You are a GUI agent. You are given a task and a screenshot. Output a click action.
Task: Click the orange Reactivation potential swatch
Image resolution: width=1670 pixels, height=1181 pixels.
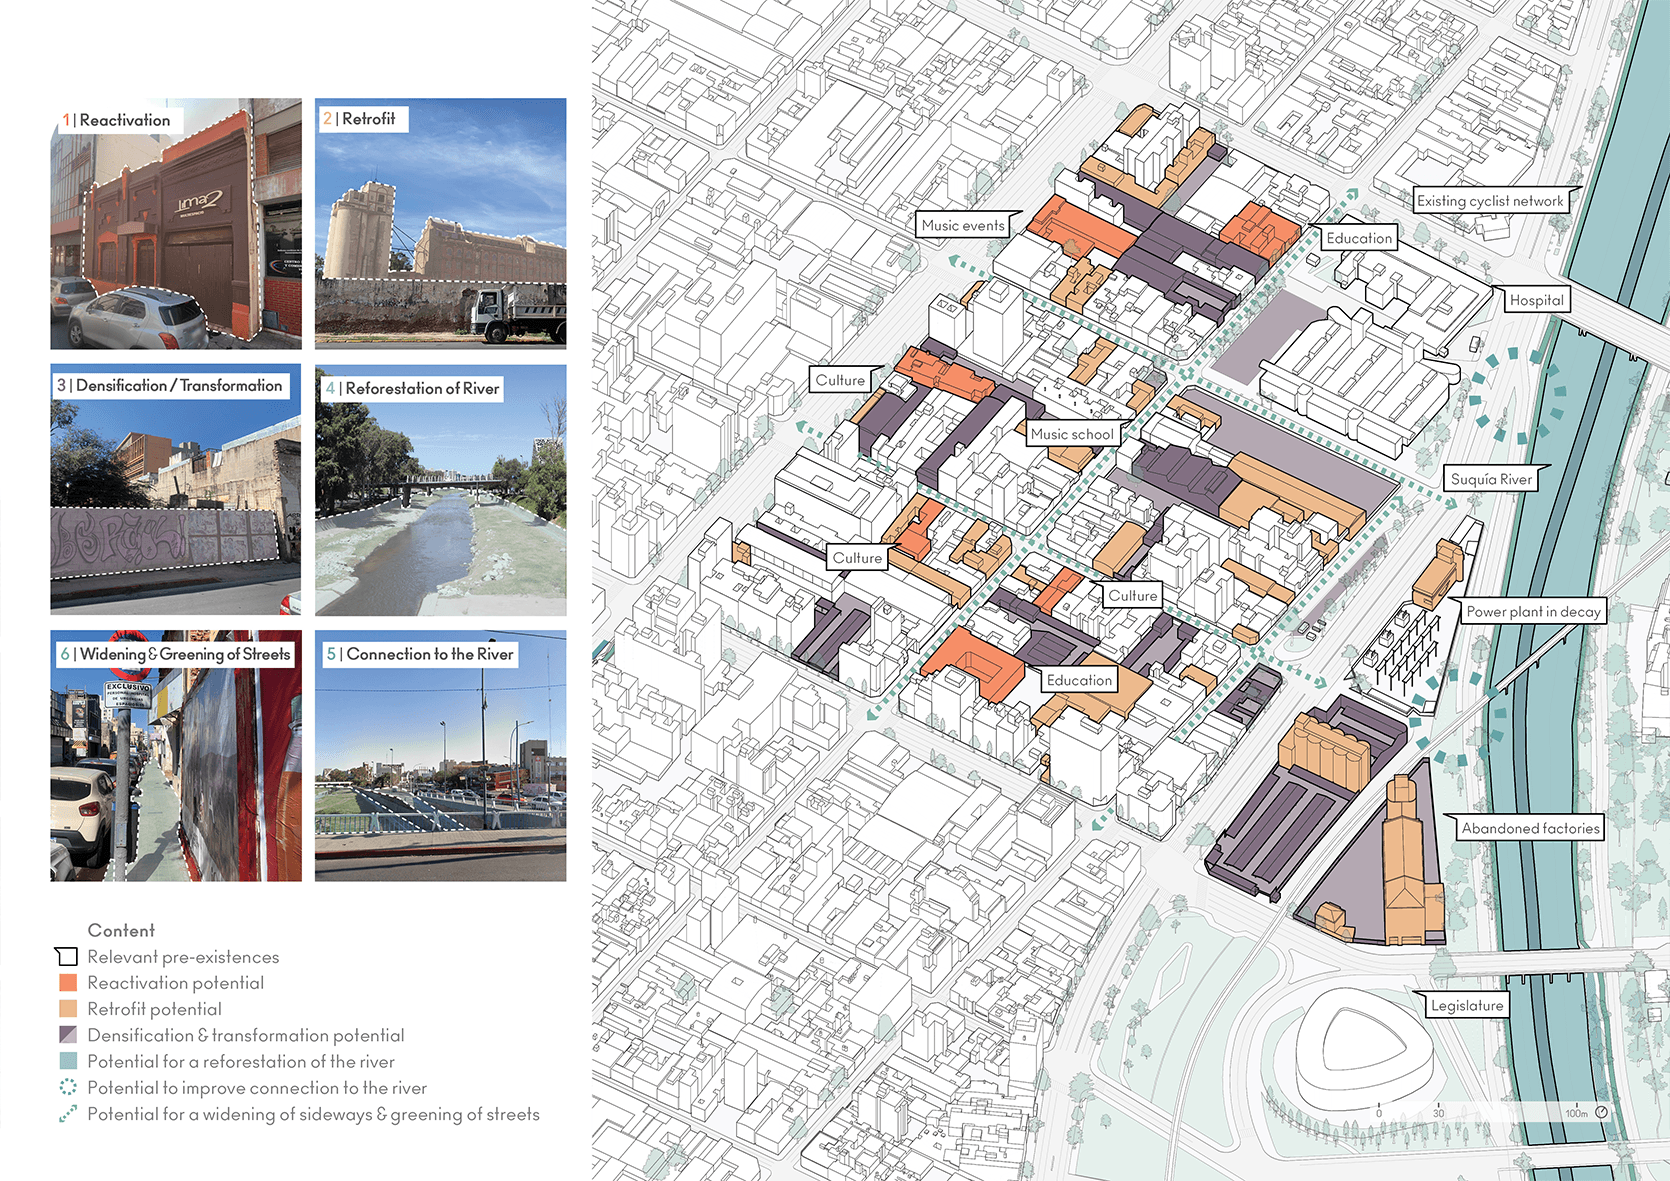click(x=68, y=983)
